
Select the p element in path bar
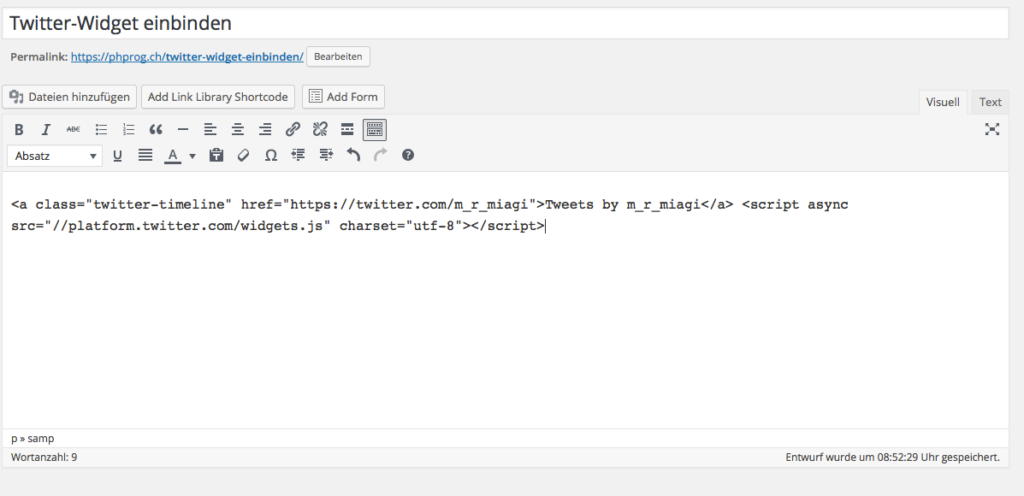pos(14,439)
